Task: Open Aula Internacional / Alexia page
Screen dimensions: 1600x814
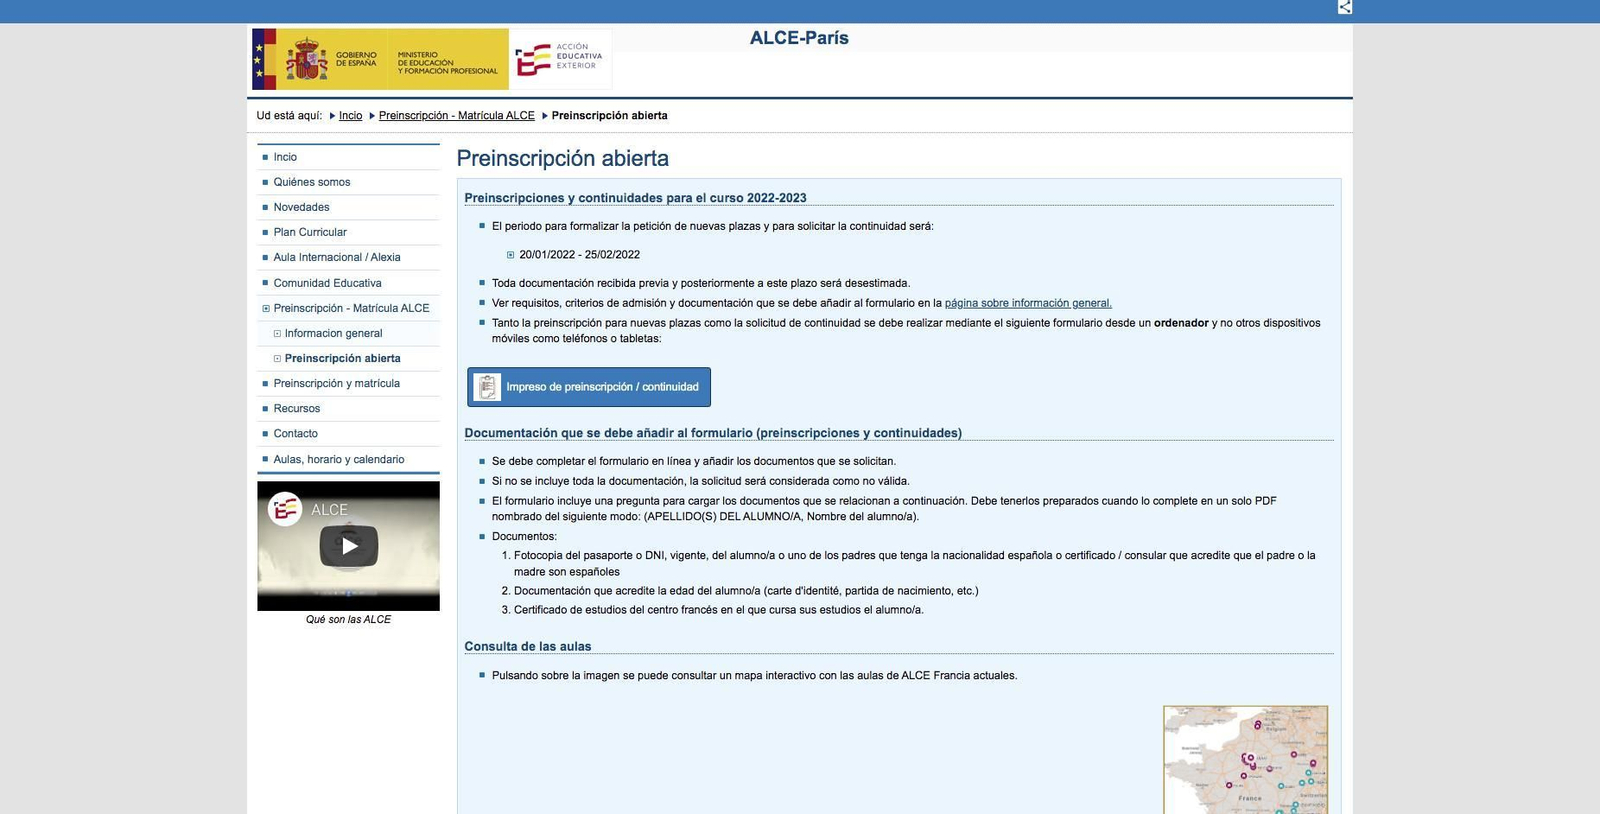Action: 337,257
